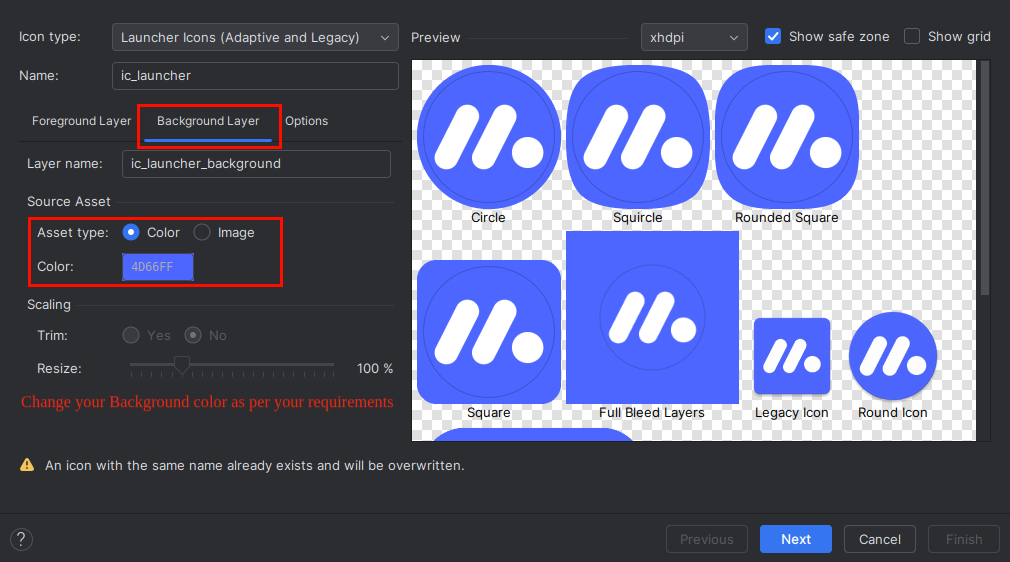Select the Image asset type radio button
The height and width of the screenshot is (562, 1010).
coord(202,233)
